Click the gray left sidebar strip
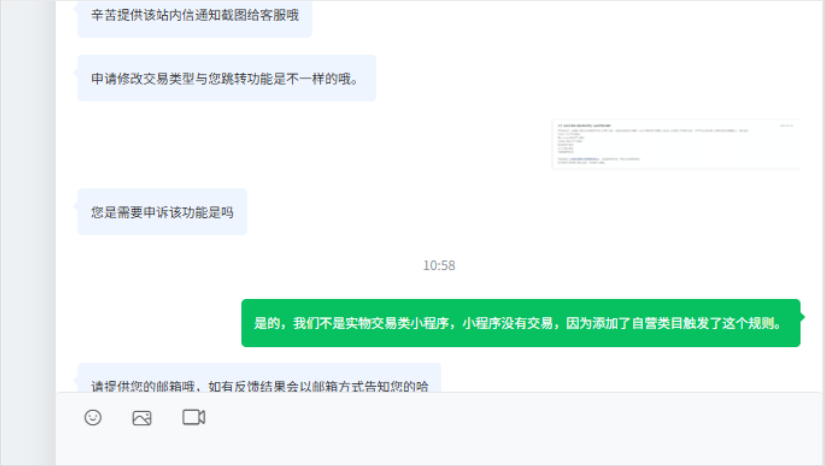This screenshot has width=825, height=466. click(x=28, y=233)
